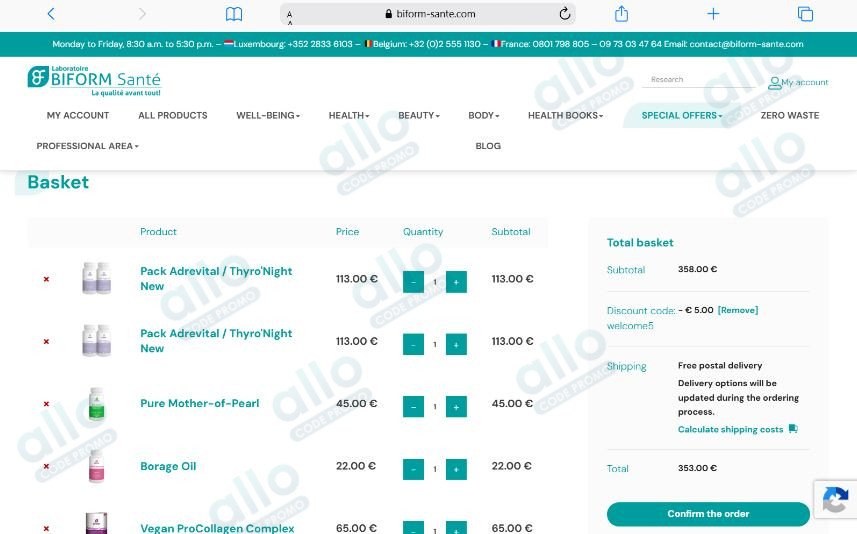This screenshot has height=534, width=857.
Task: Expand the HEALTH dropdown menu
Action: coord(349,115)
